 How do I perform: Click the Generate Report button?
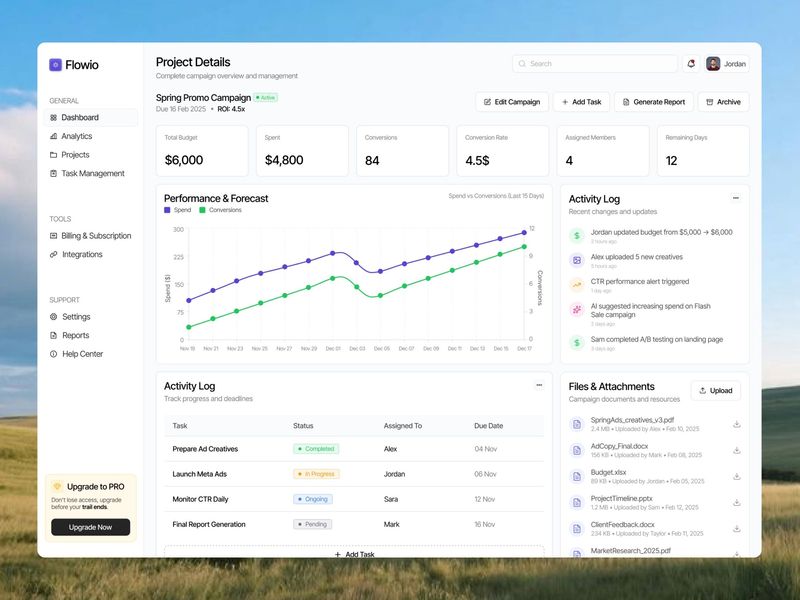(x=655, y=102)
